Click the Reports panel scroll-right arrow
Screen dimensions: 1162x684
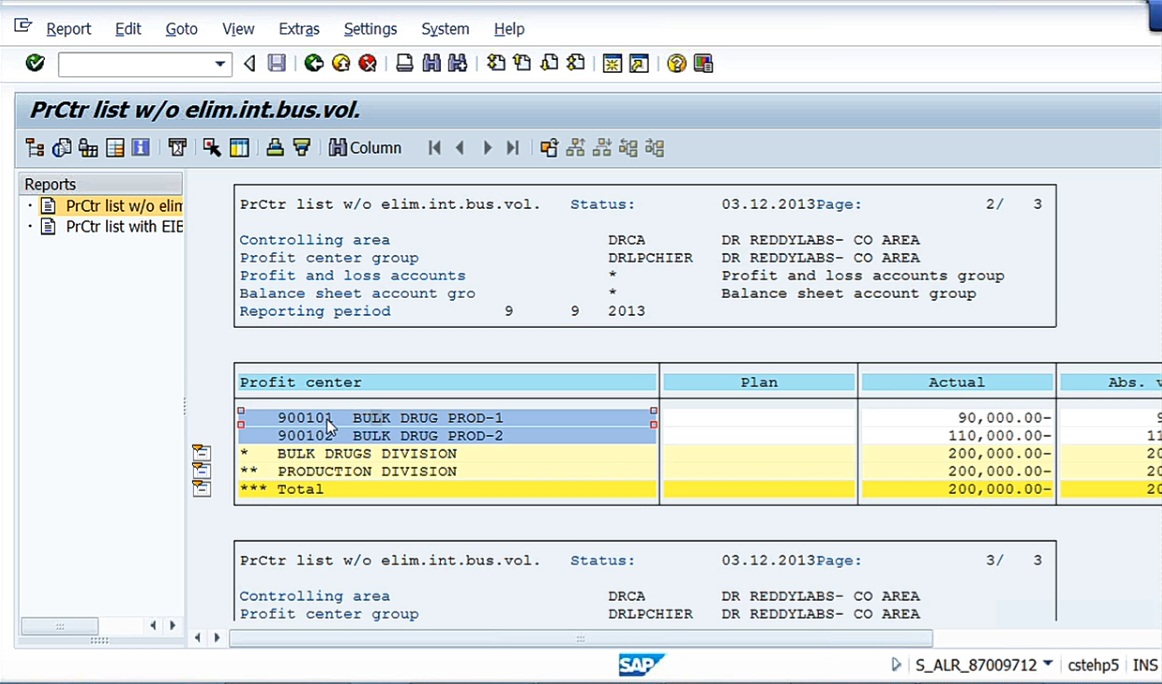(x=173, y=625)
